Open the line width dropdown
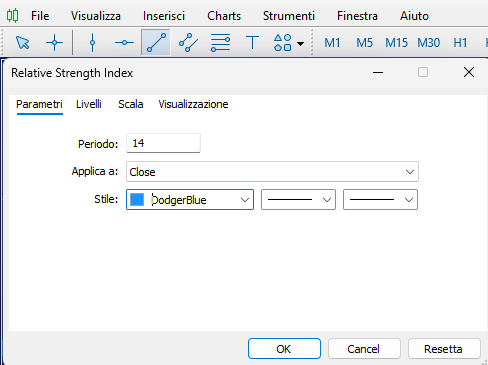 (380, 200)
